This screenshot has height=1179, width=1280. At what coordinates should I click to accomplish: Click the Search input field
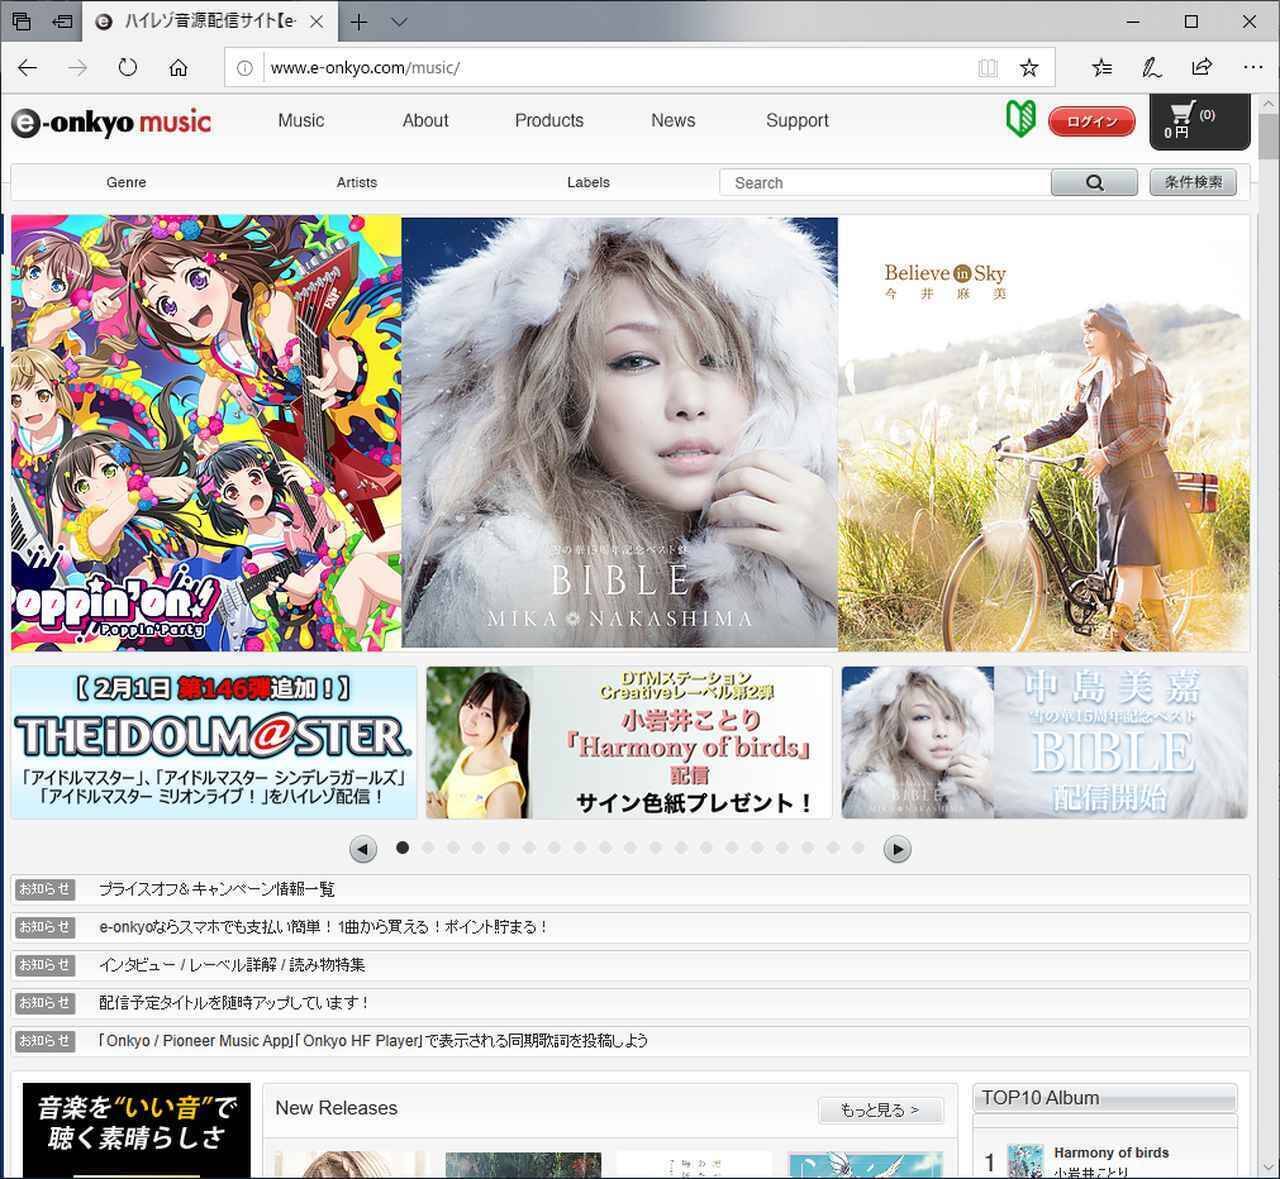(884, 182)
